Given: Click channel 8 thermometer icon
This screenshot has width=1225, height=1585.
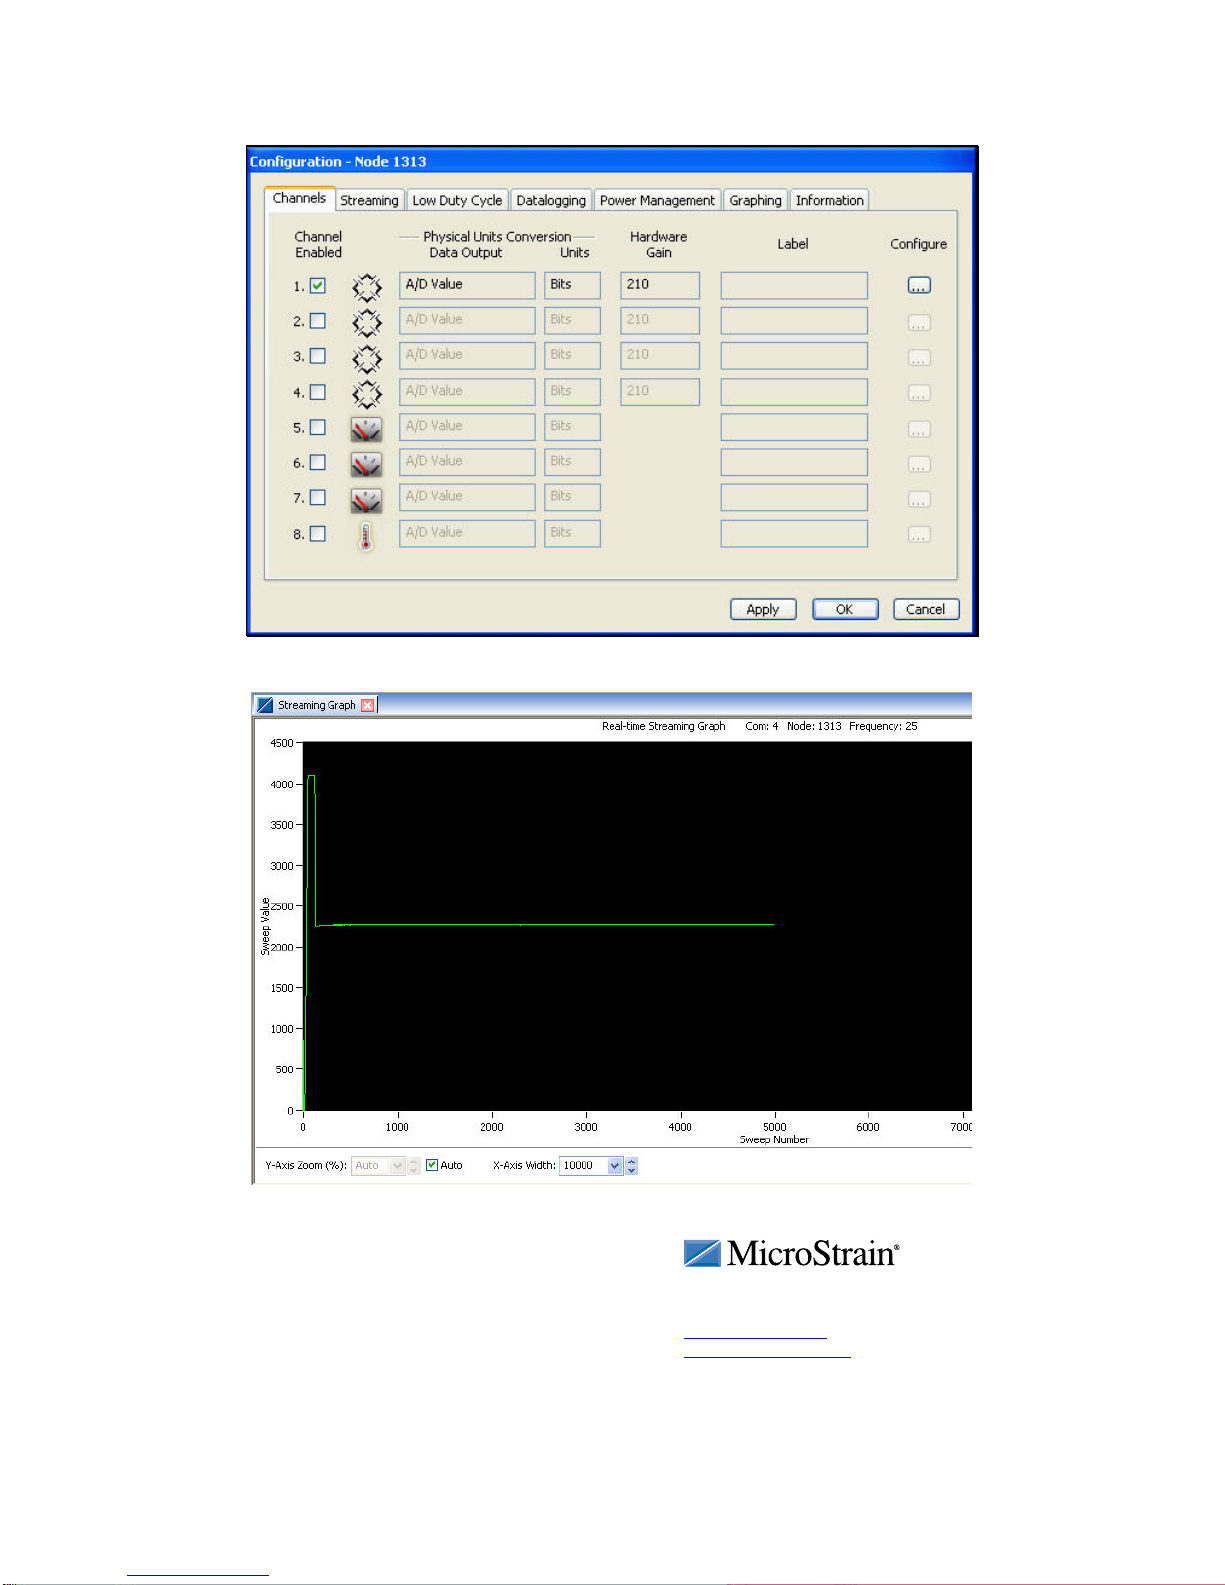Looking at the screenshot, I should [366, 536].
